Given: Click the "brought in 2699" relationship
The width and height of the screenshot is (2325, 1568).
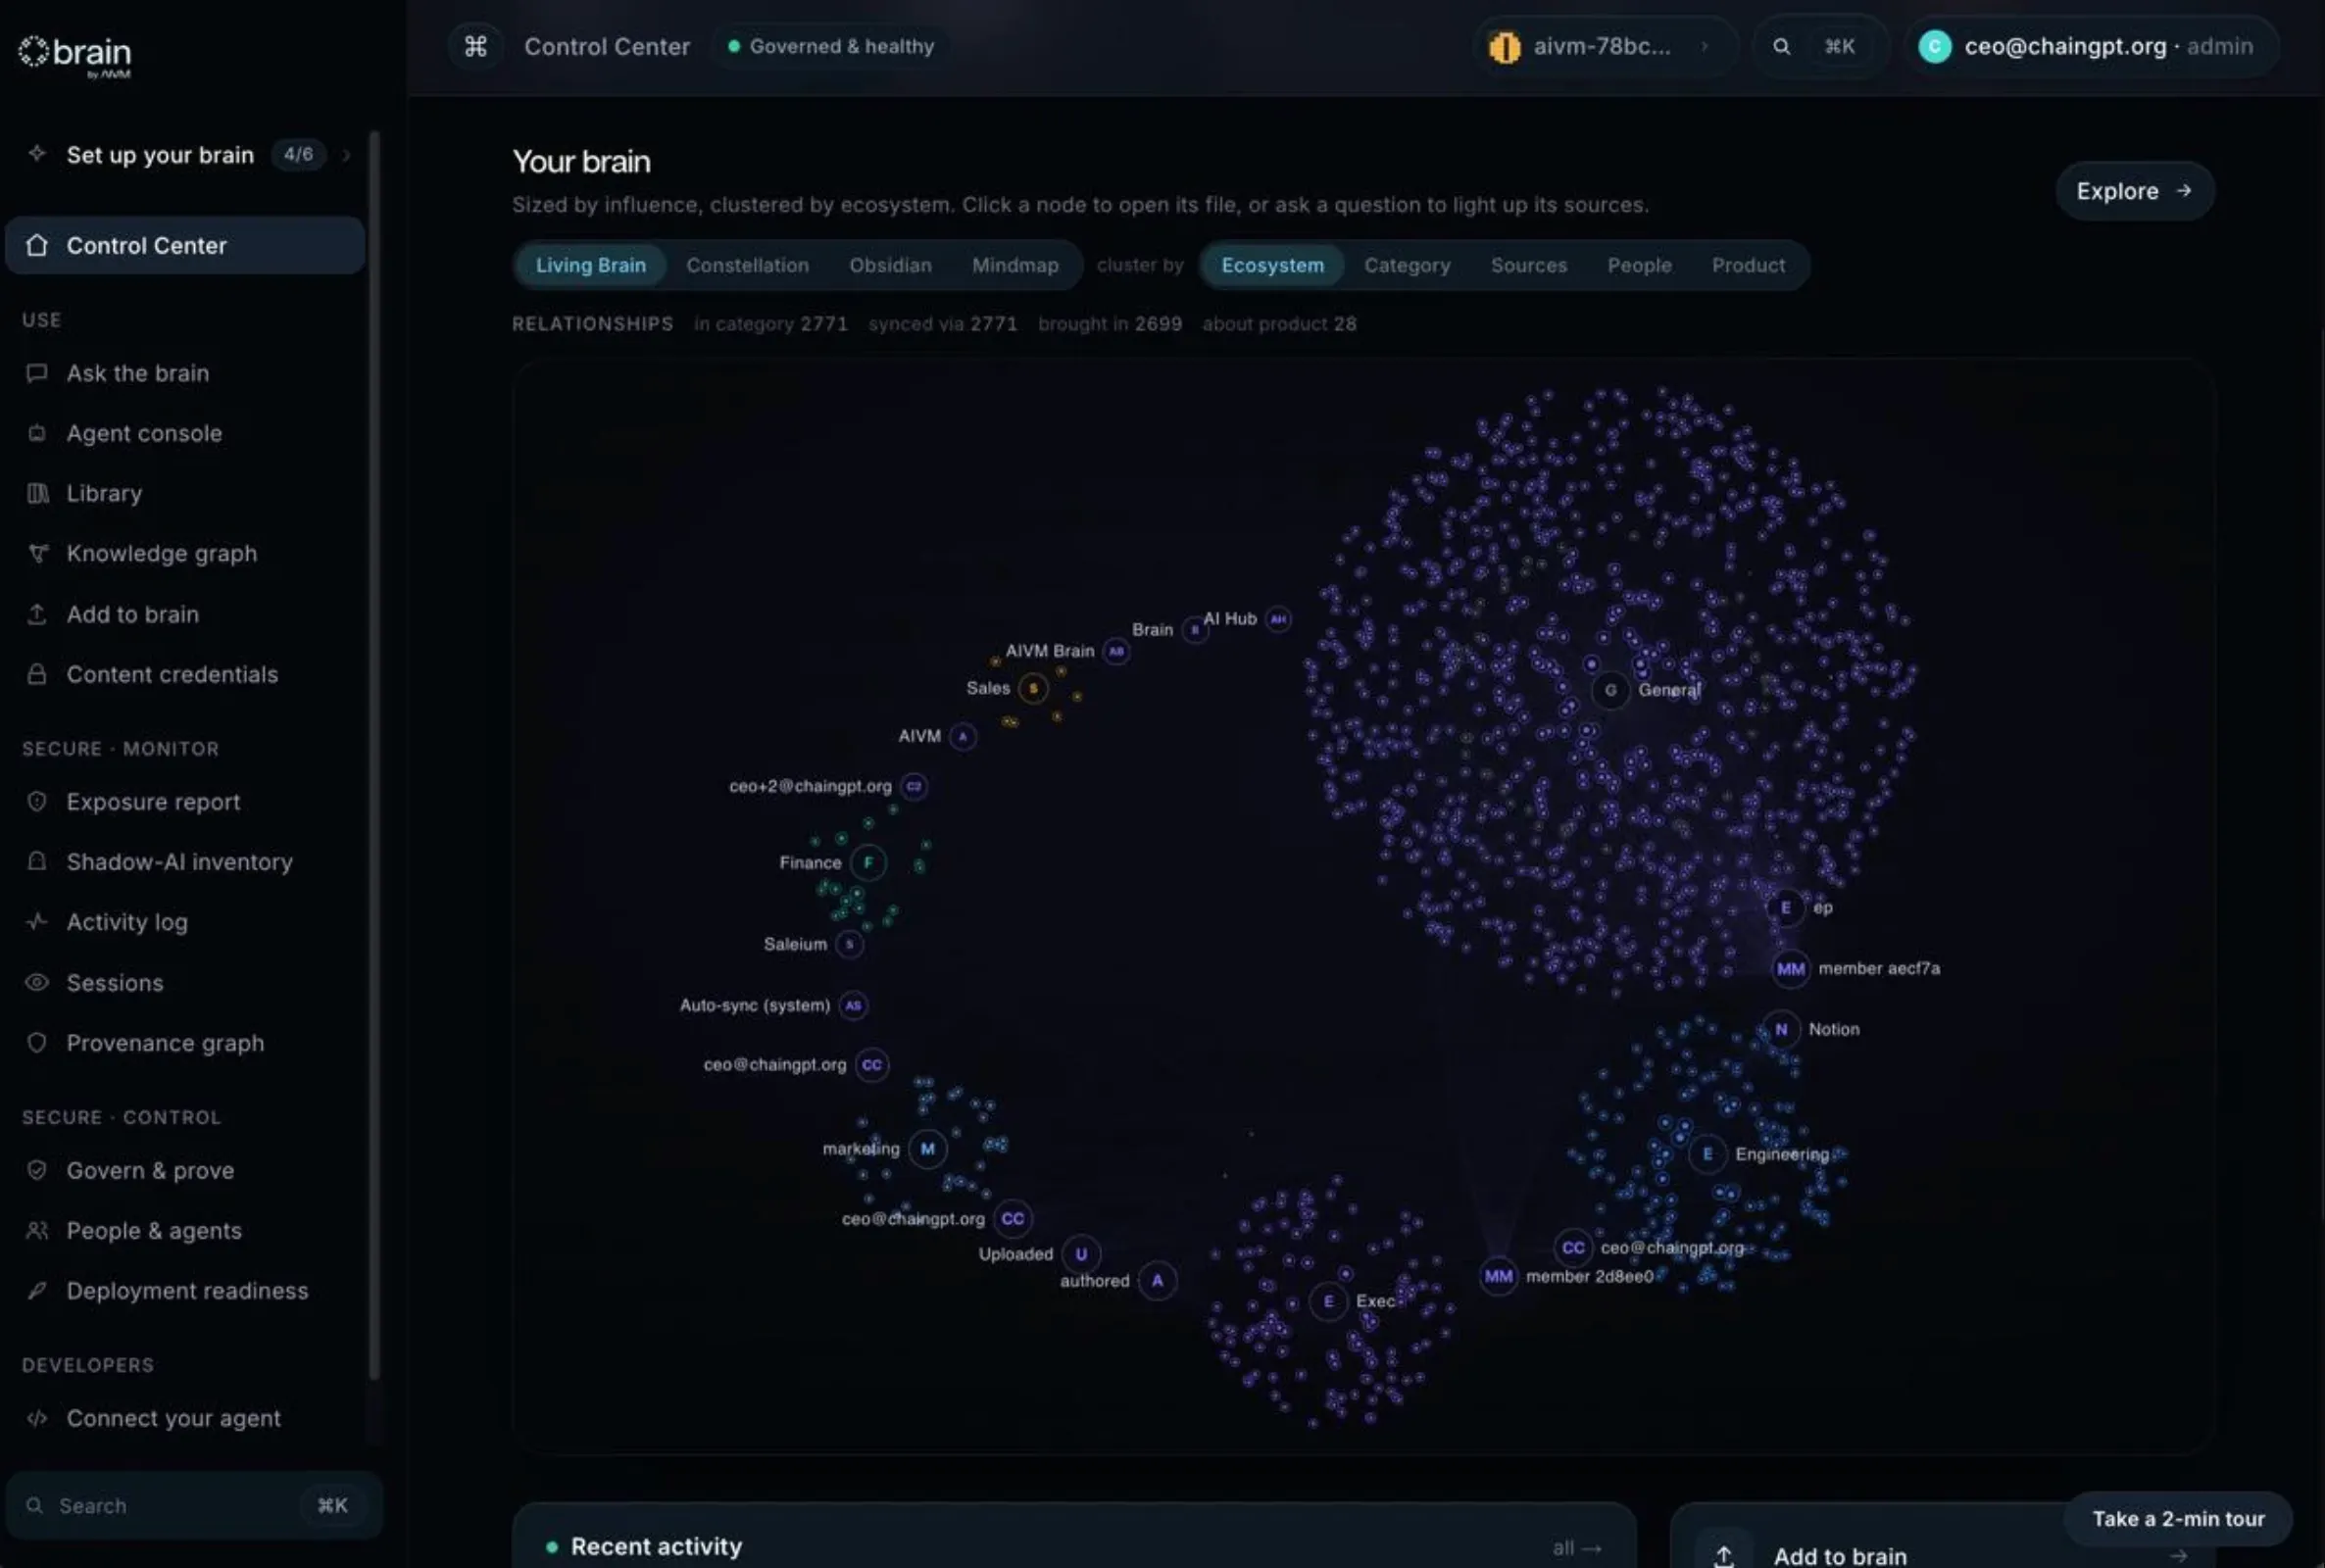Looking at the screenshot, I should [x=1110, y=324].
